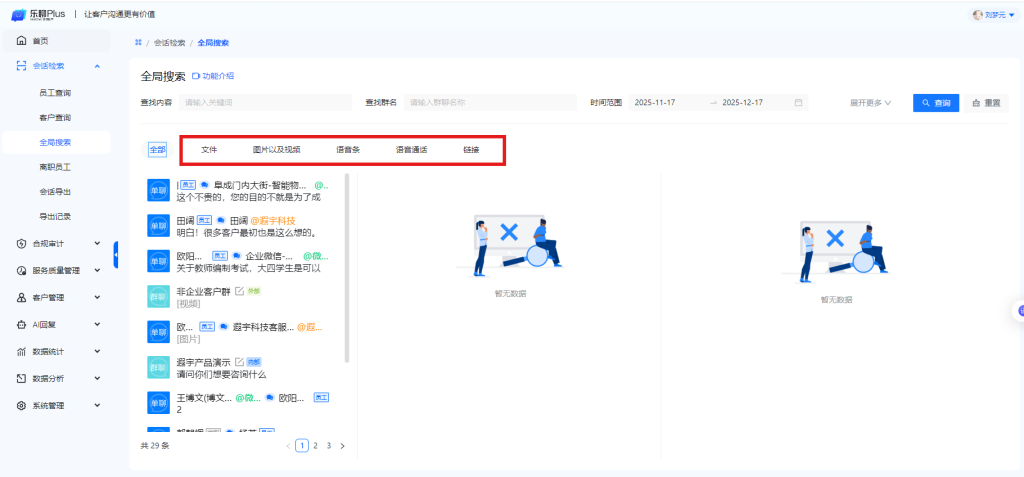Select the 语音通话 tab
Image resolution: width=1024 pixels, height=477 pixels.
click(411, 150)
